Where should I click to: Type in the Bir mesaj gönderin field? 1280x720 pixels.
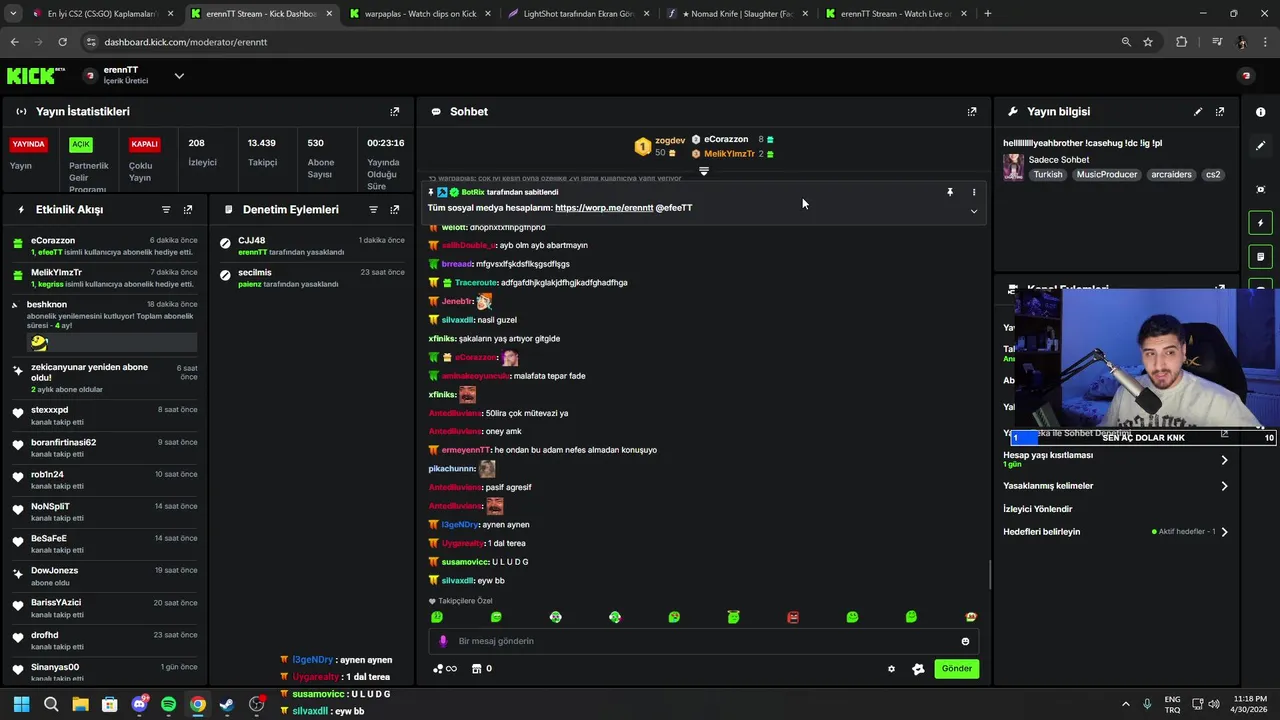pyautogui.click(x=704, y=642)
